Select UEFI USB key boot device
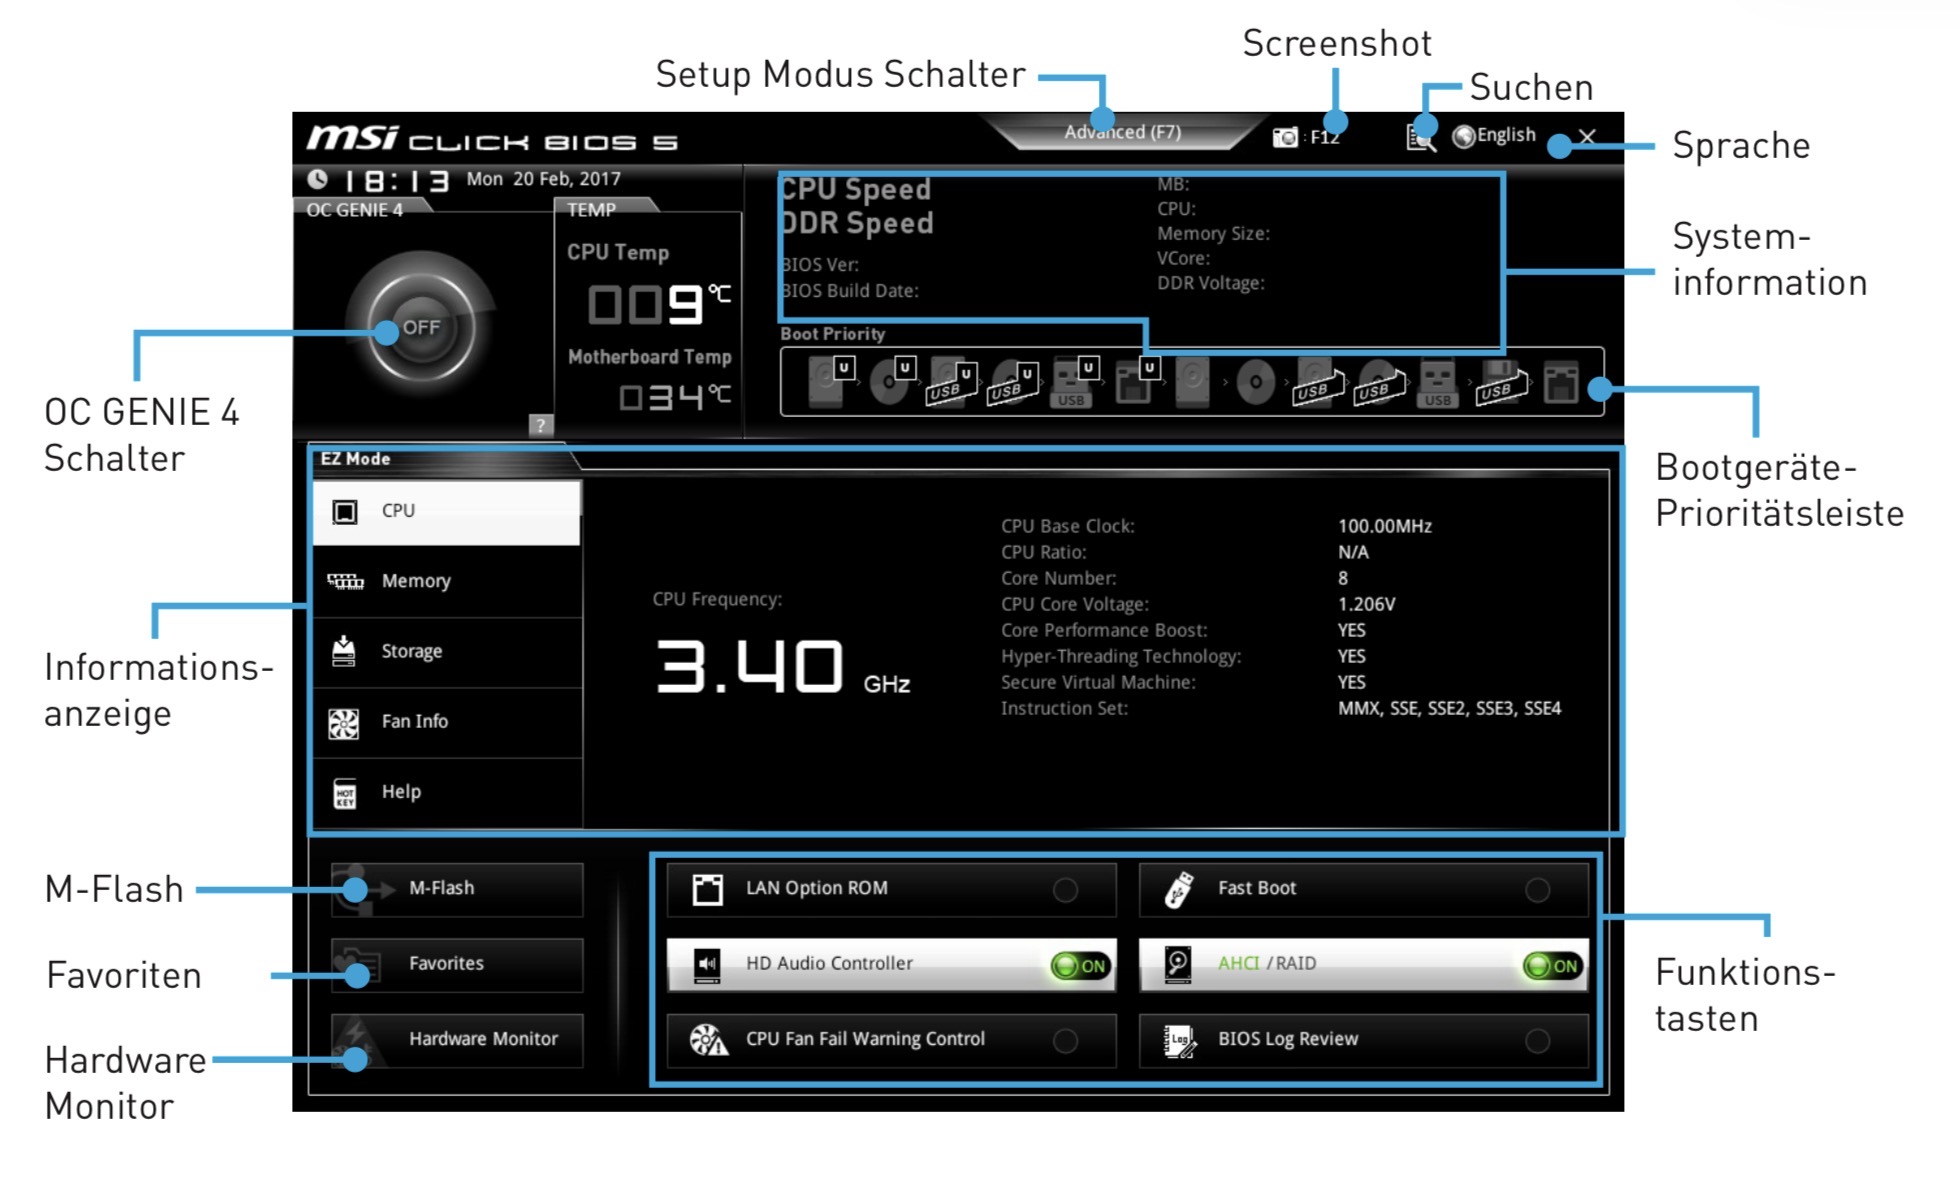 [1075, 381]
